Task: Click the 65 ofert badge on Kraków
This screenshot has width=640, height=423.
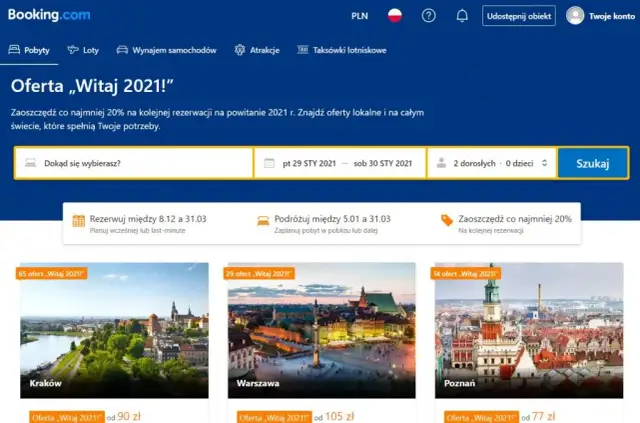Action: 52,274
